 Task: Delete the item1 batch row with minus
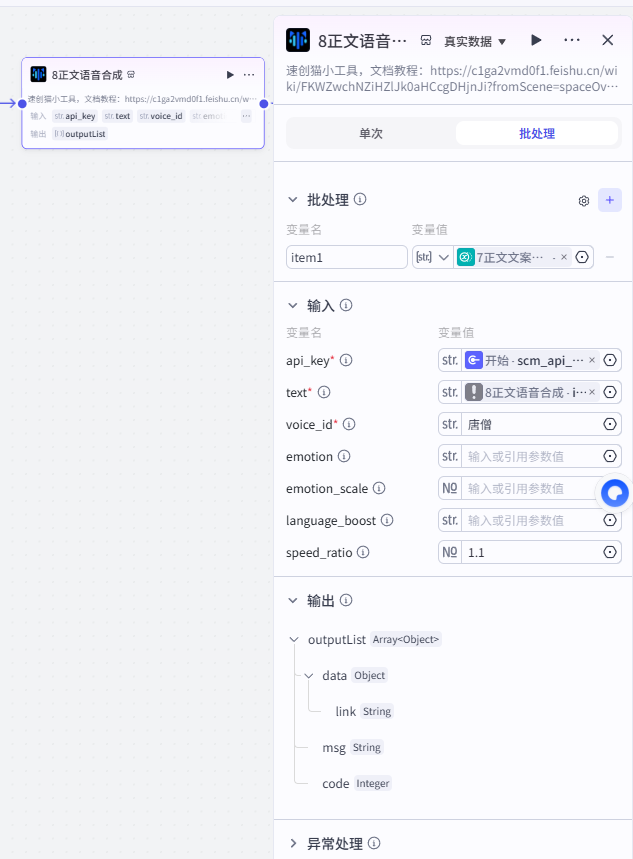coord(609,257)
